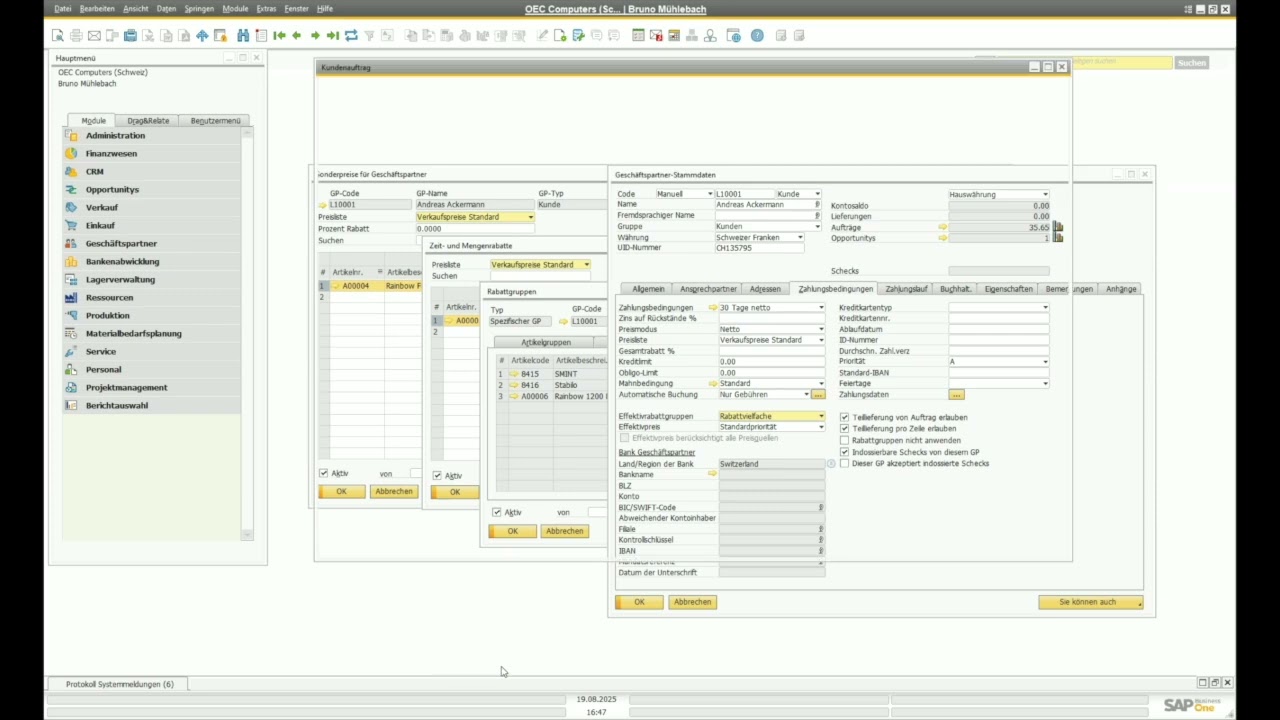Open the Effektivrabattgruppen dropdown
The height and width of the screenshot is (720, 1280).
[x=821, y=416]
